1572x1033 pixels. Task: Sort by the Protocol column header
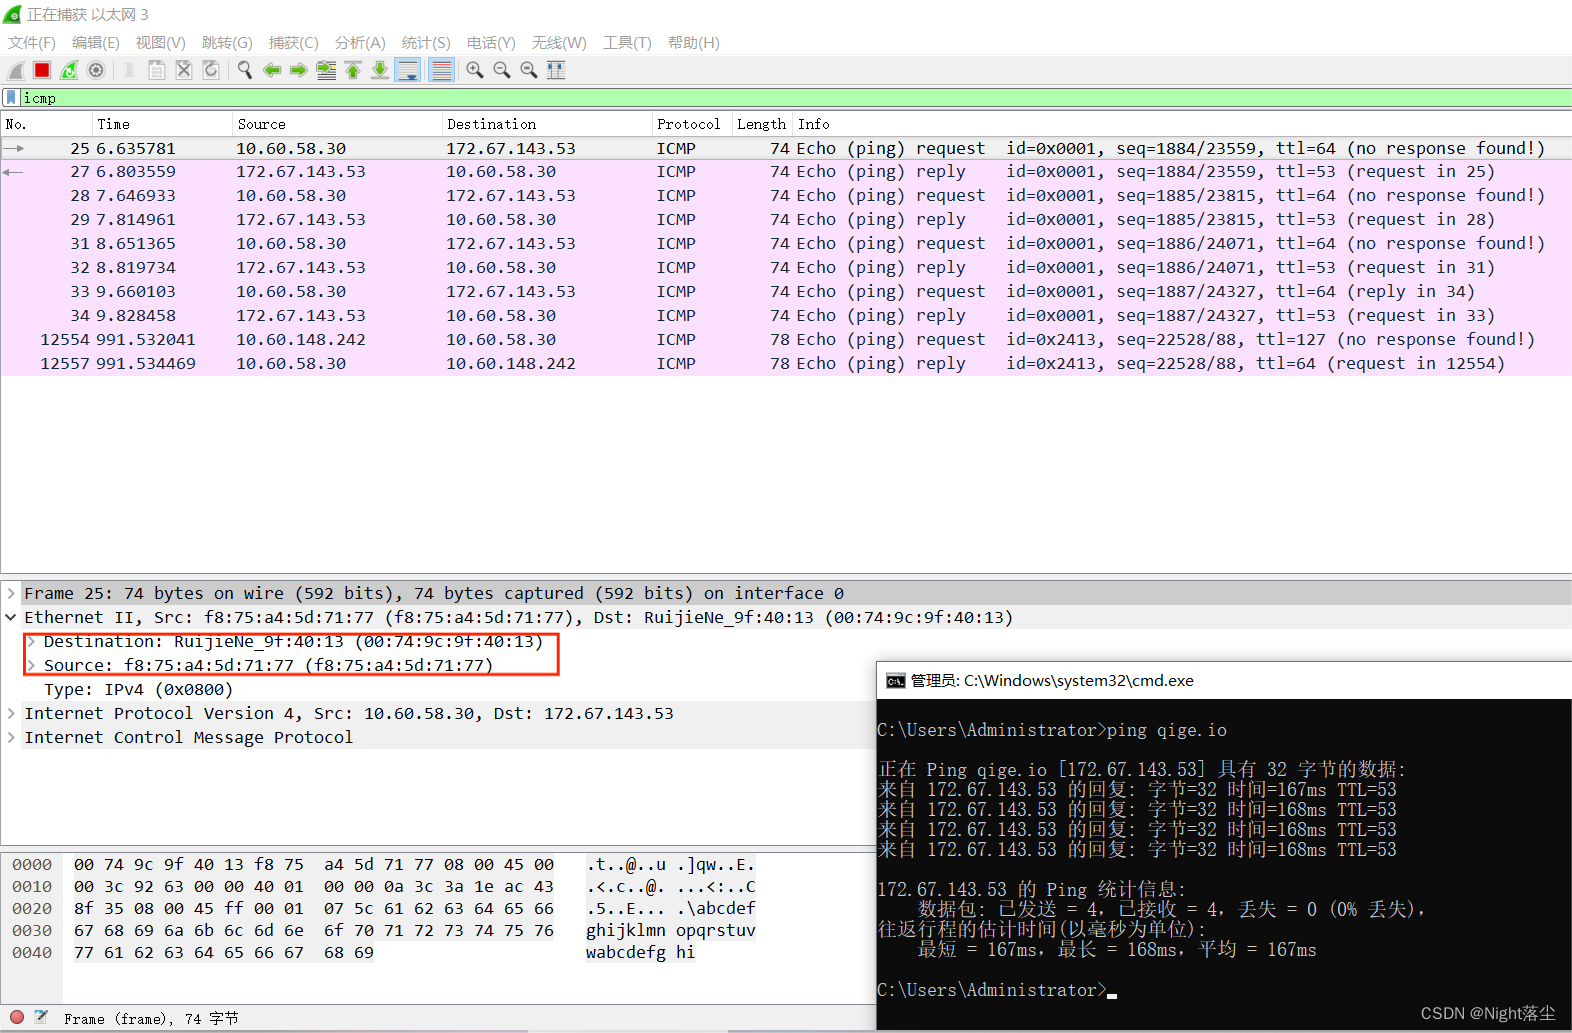click(x=692, y=124)
